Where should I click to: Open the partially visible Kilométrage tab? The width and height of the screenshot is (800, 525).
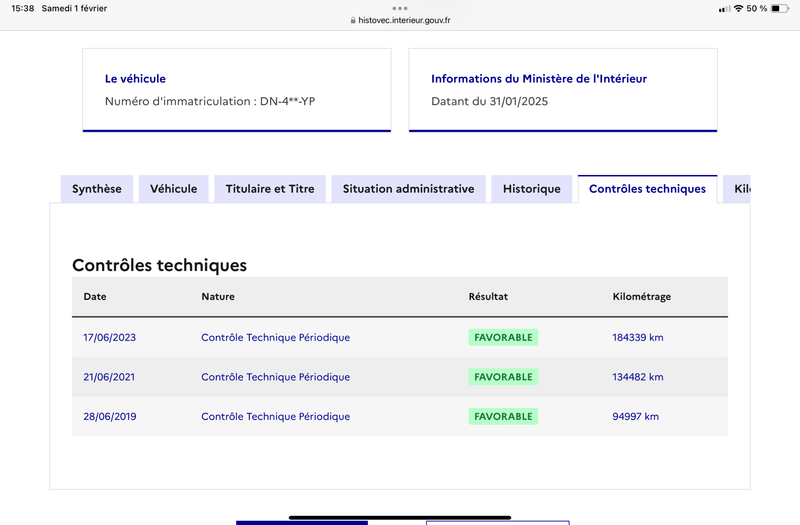[x=737, y=189]
